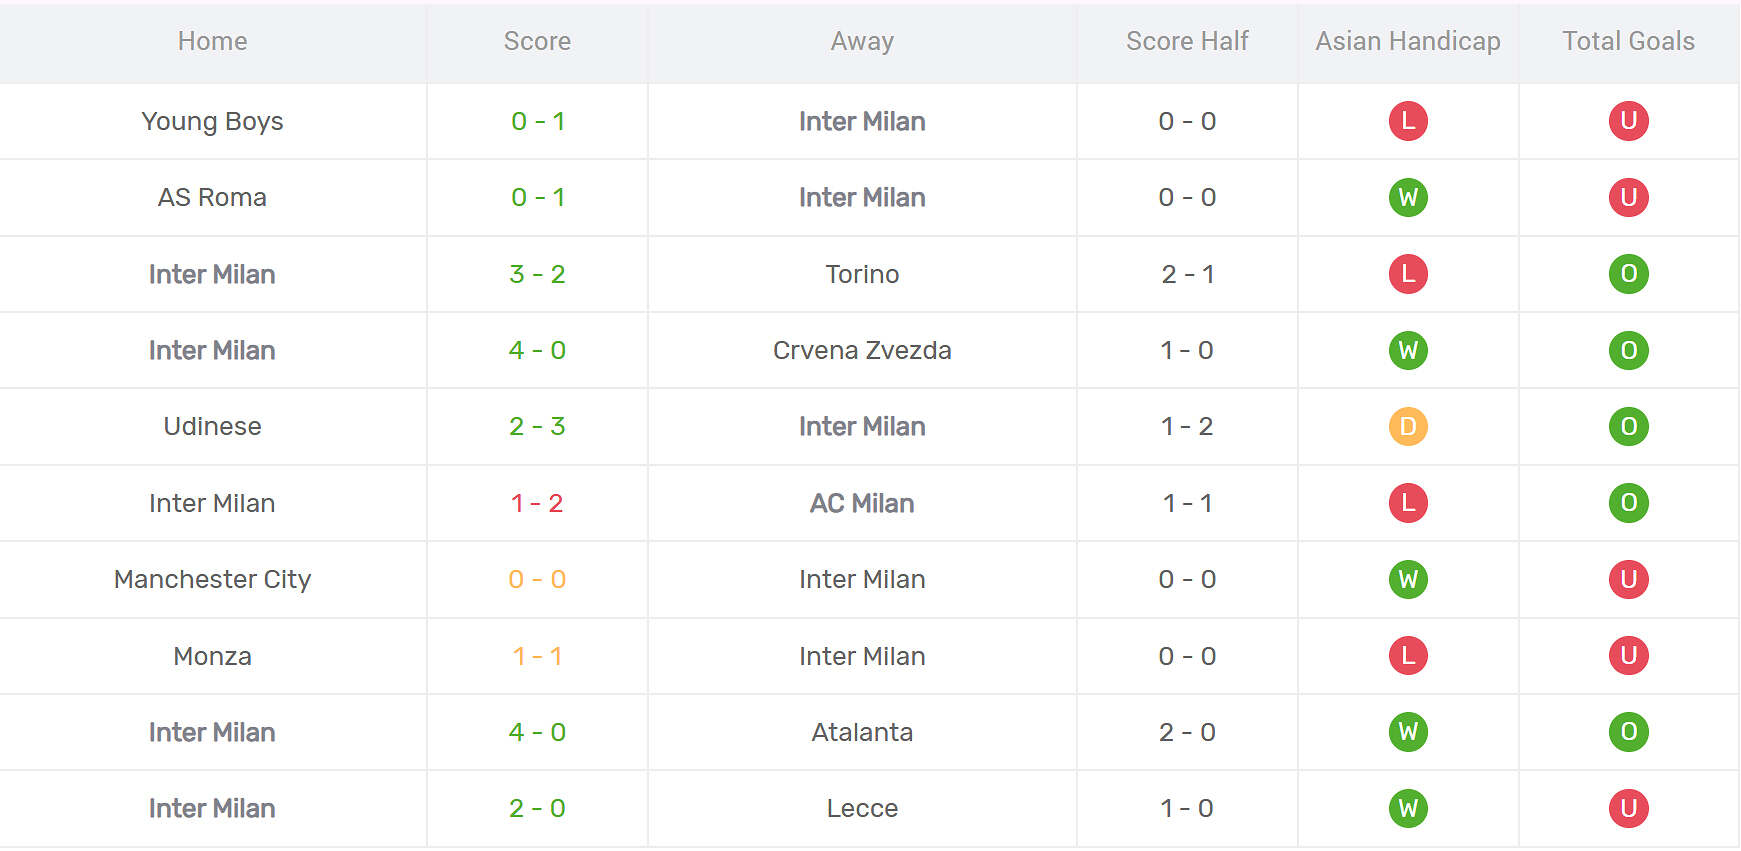Click the red U badge in Manchester City row
Screen dimensions: 1741x851
[1628, 579]
